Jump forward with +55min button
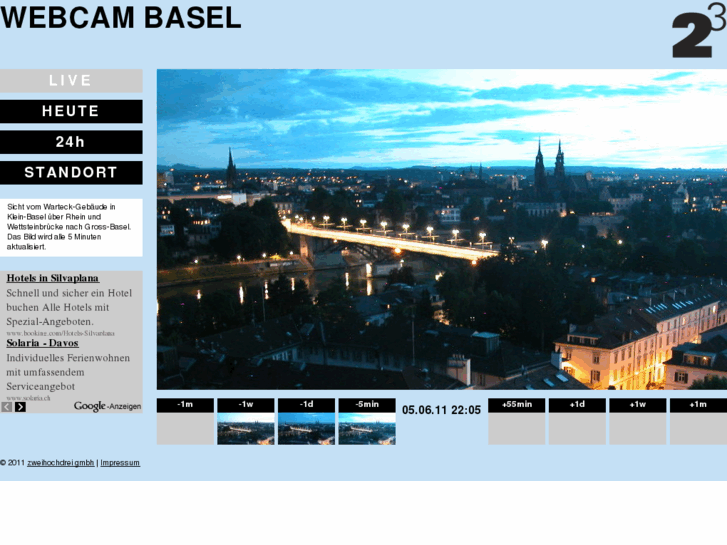This screenshot has width=727, height=545. click(517, 405)
